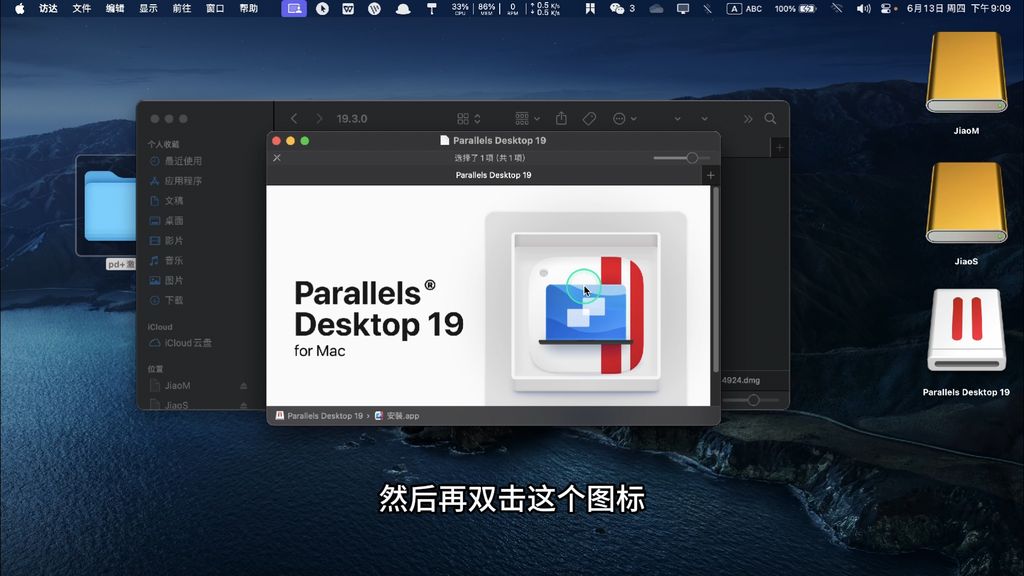Add a new tab in the back Finder window

779,148
